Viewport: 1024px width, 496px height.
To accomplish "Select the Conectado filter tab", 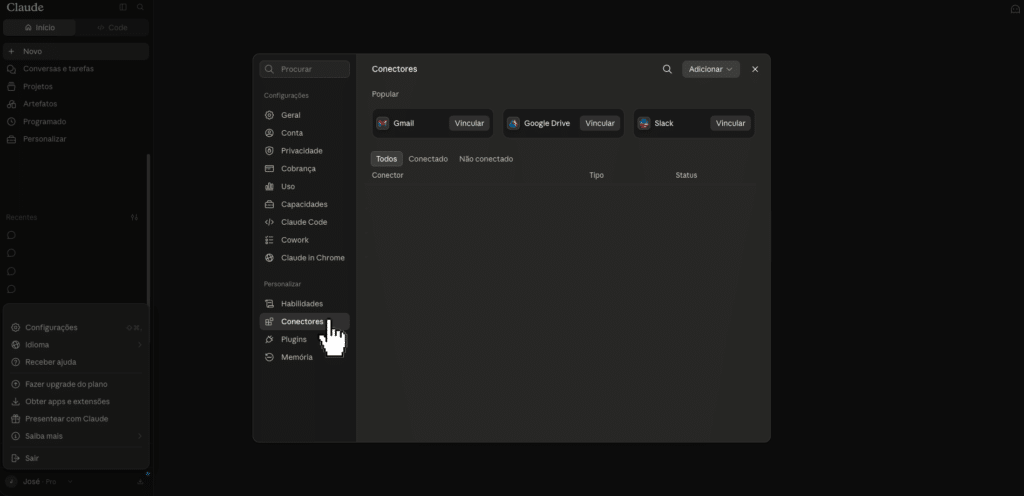I will pos(428,159).
